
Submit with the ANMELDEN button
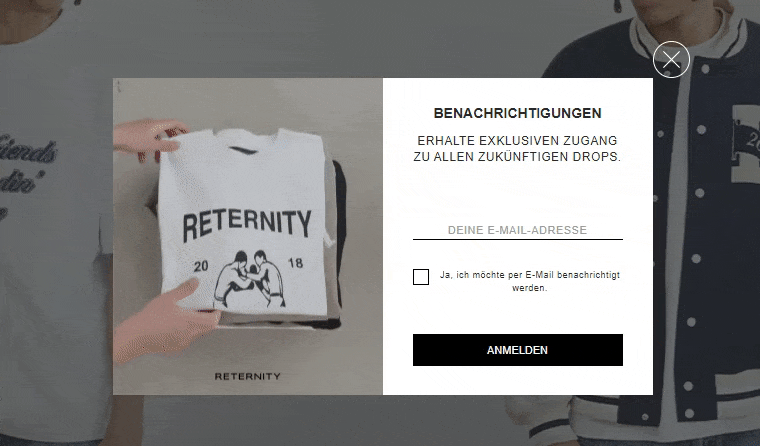[518, 350]
